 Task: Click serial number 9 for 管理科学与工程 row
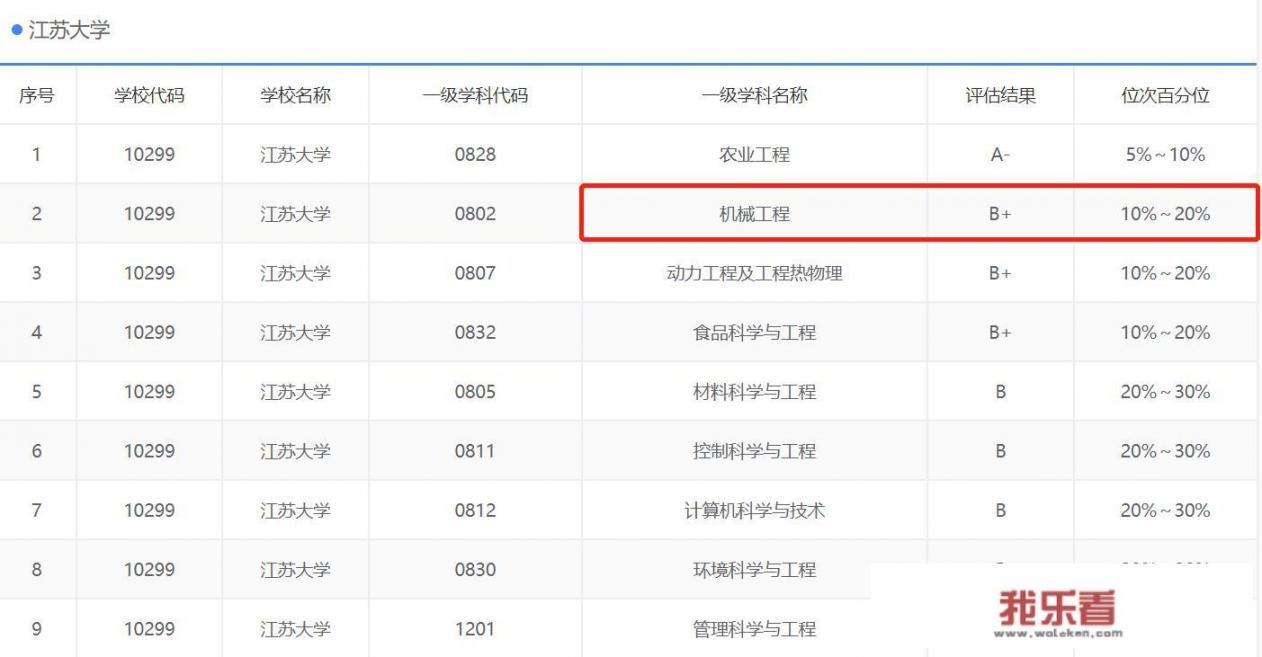point(37,629)
